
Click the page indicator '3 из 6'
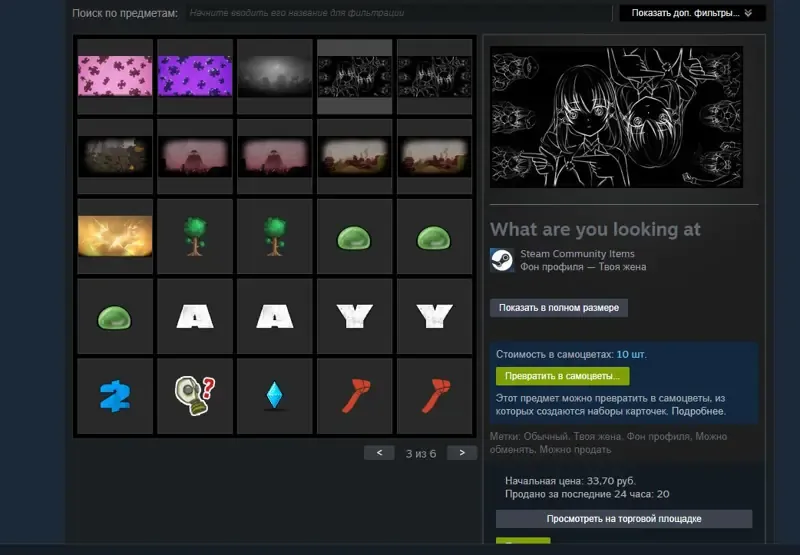[x=420, y=453]
